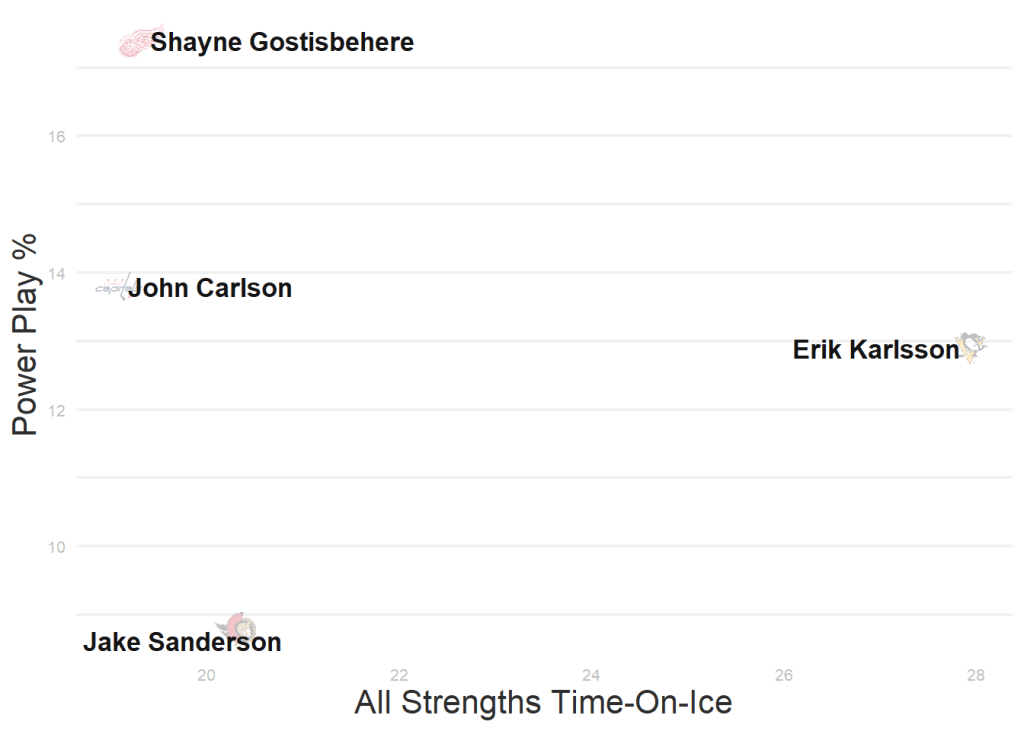Click the Washington Capitals logo
The width and height of the screenshot is (1024, 731).
click(x=113, y=288)
